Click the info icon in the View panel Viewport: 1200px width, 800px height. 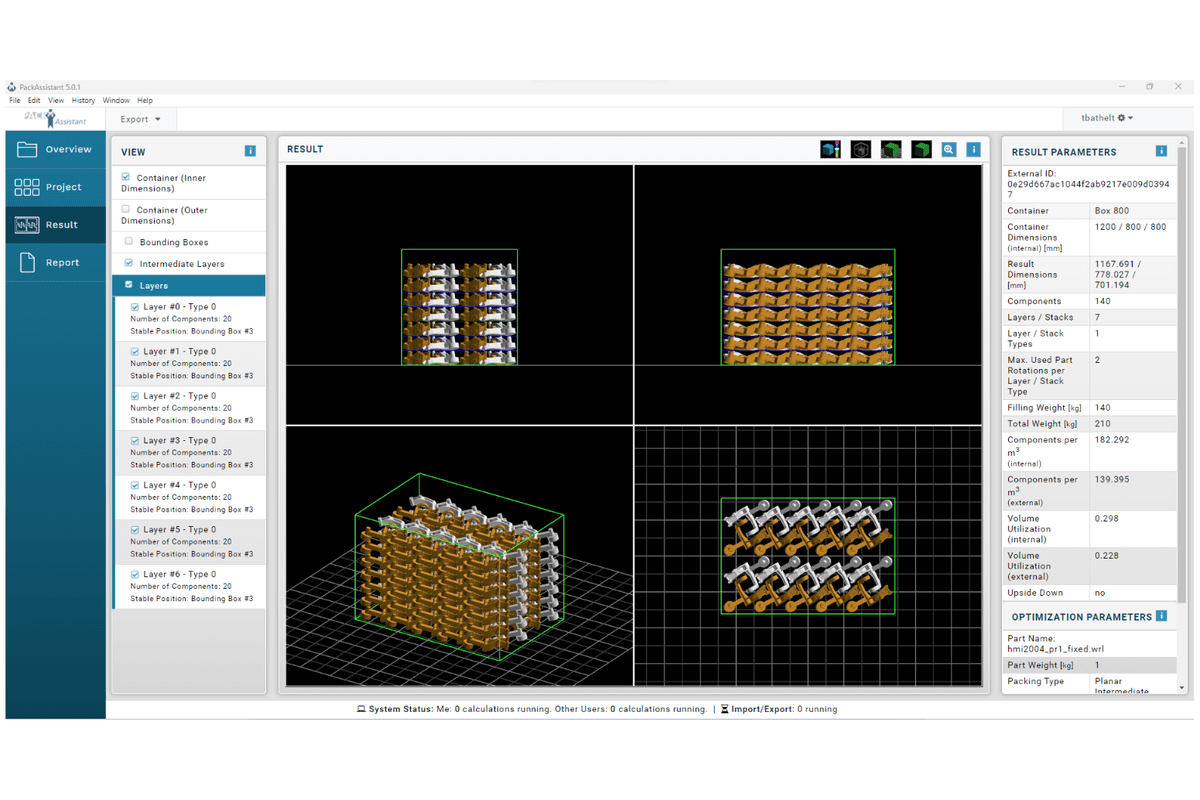250,151
